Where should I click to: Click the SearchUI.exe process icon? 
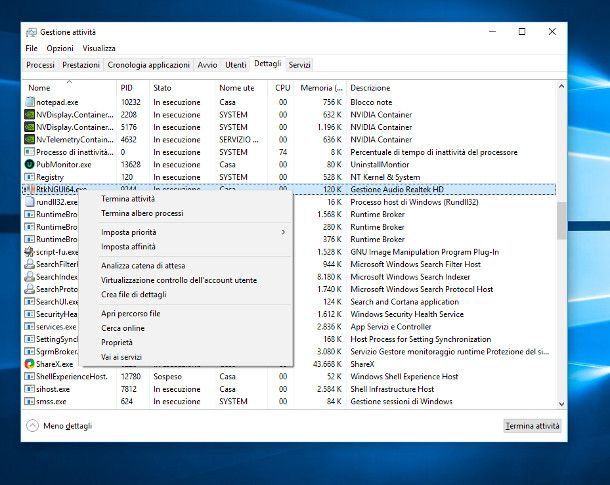point(30,301)
